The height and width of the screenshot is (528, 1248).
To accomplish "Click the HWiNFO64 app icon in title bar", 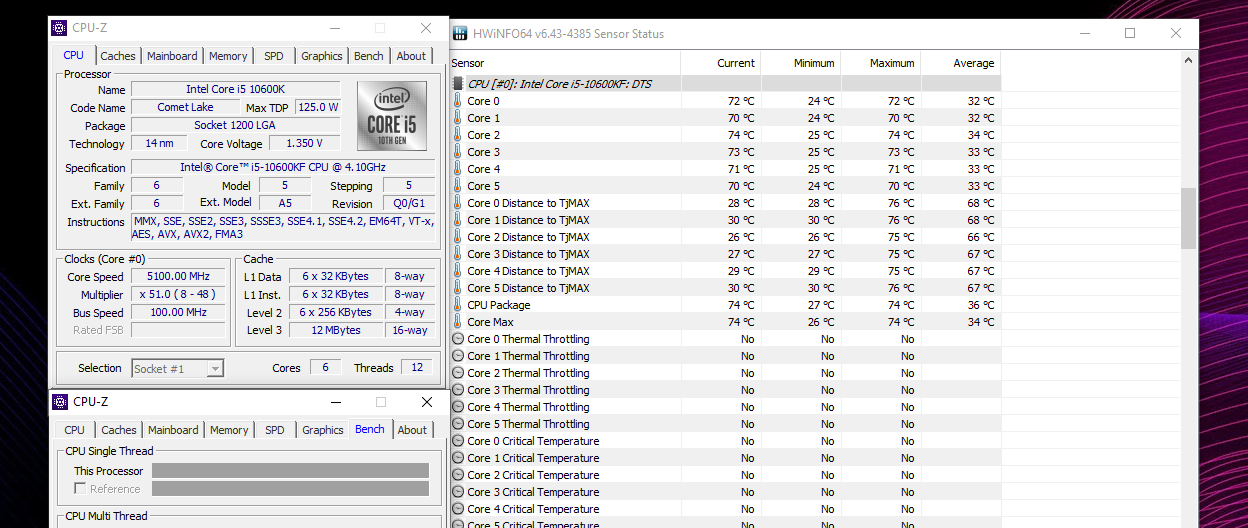I will (461, 33).
